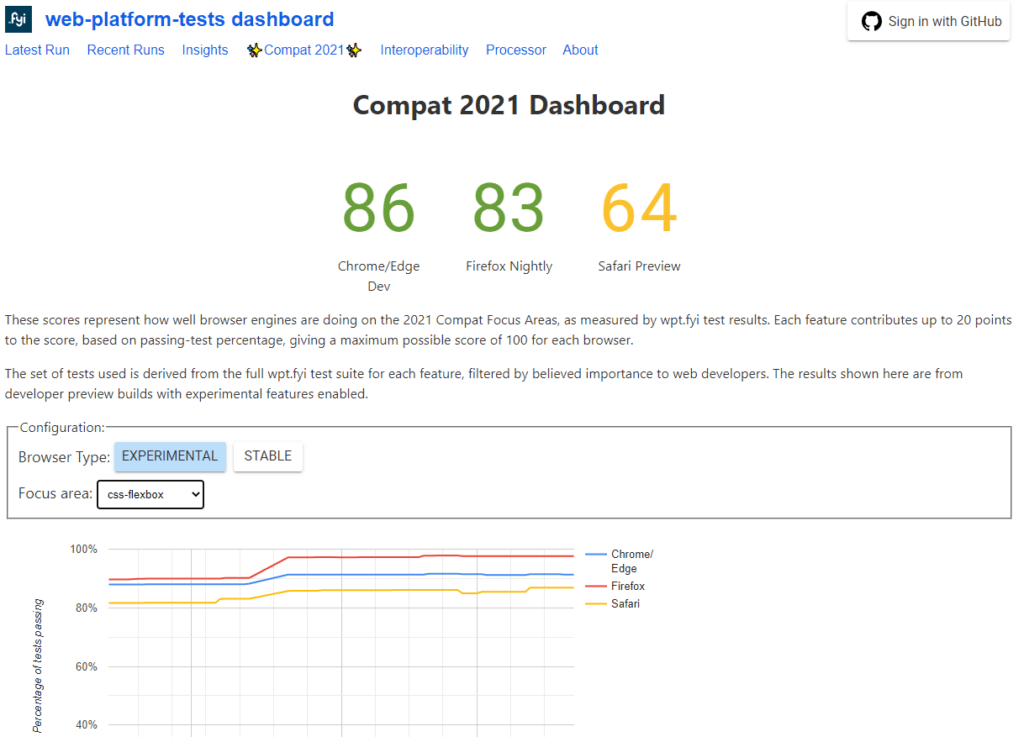Click the 60% axis label

click(86, 666)
